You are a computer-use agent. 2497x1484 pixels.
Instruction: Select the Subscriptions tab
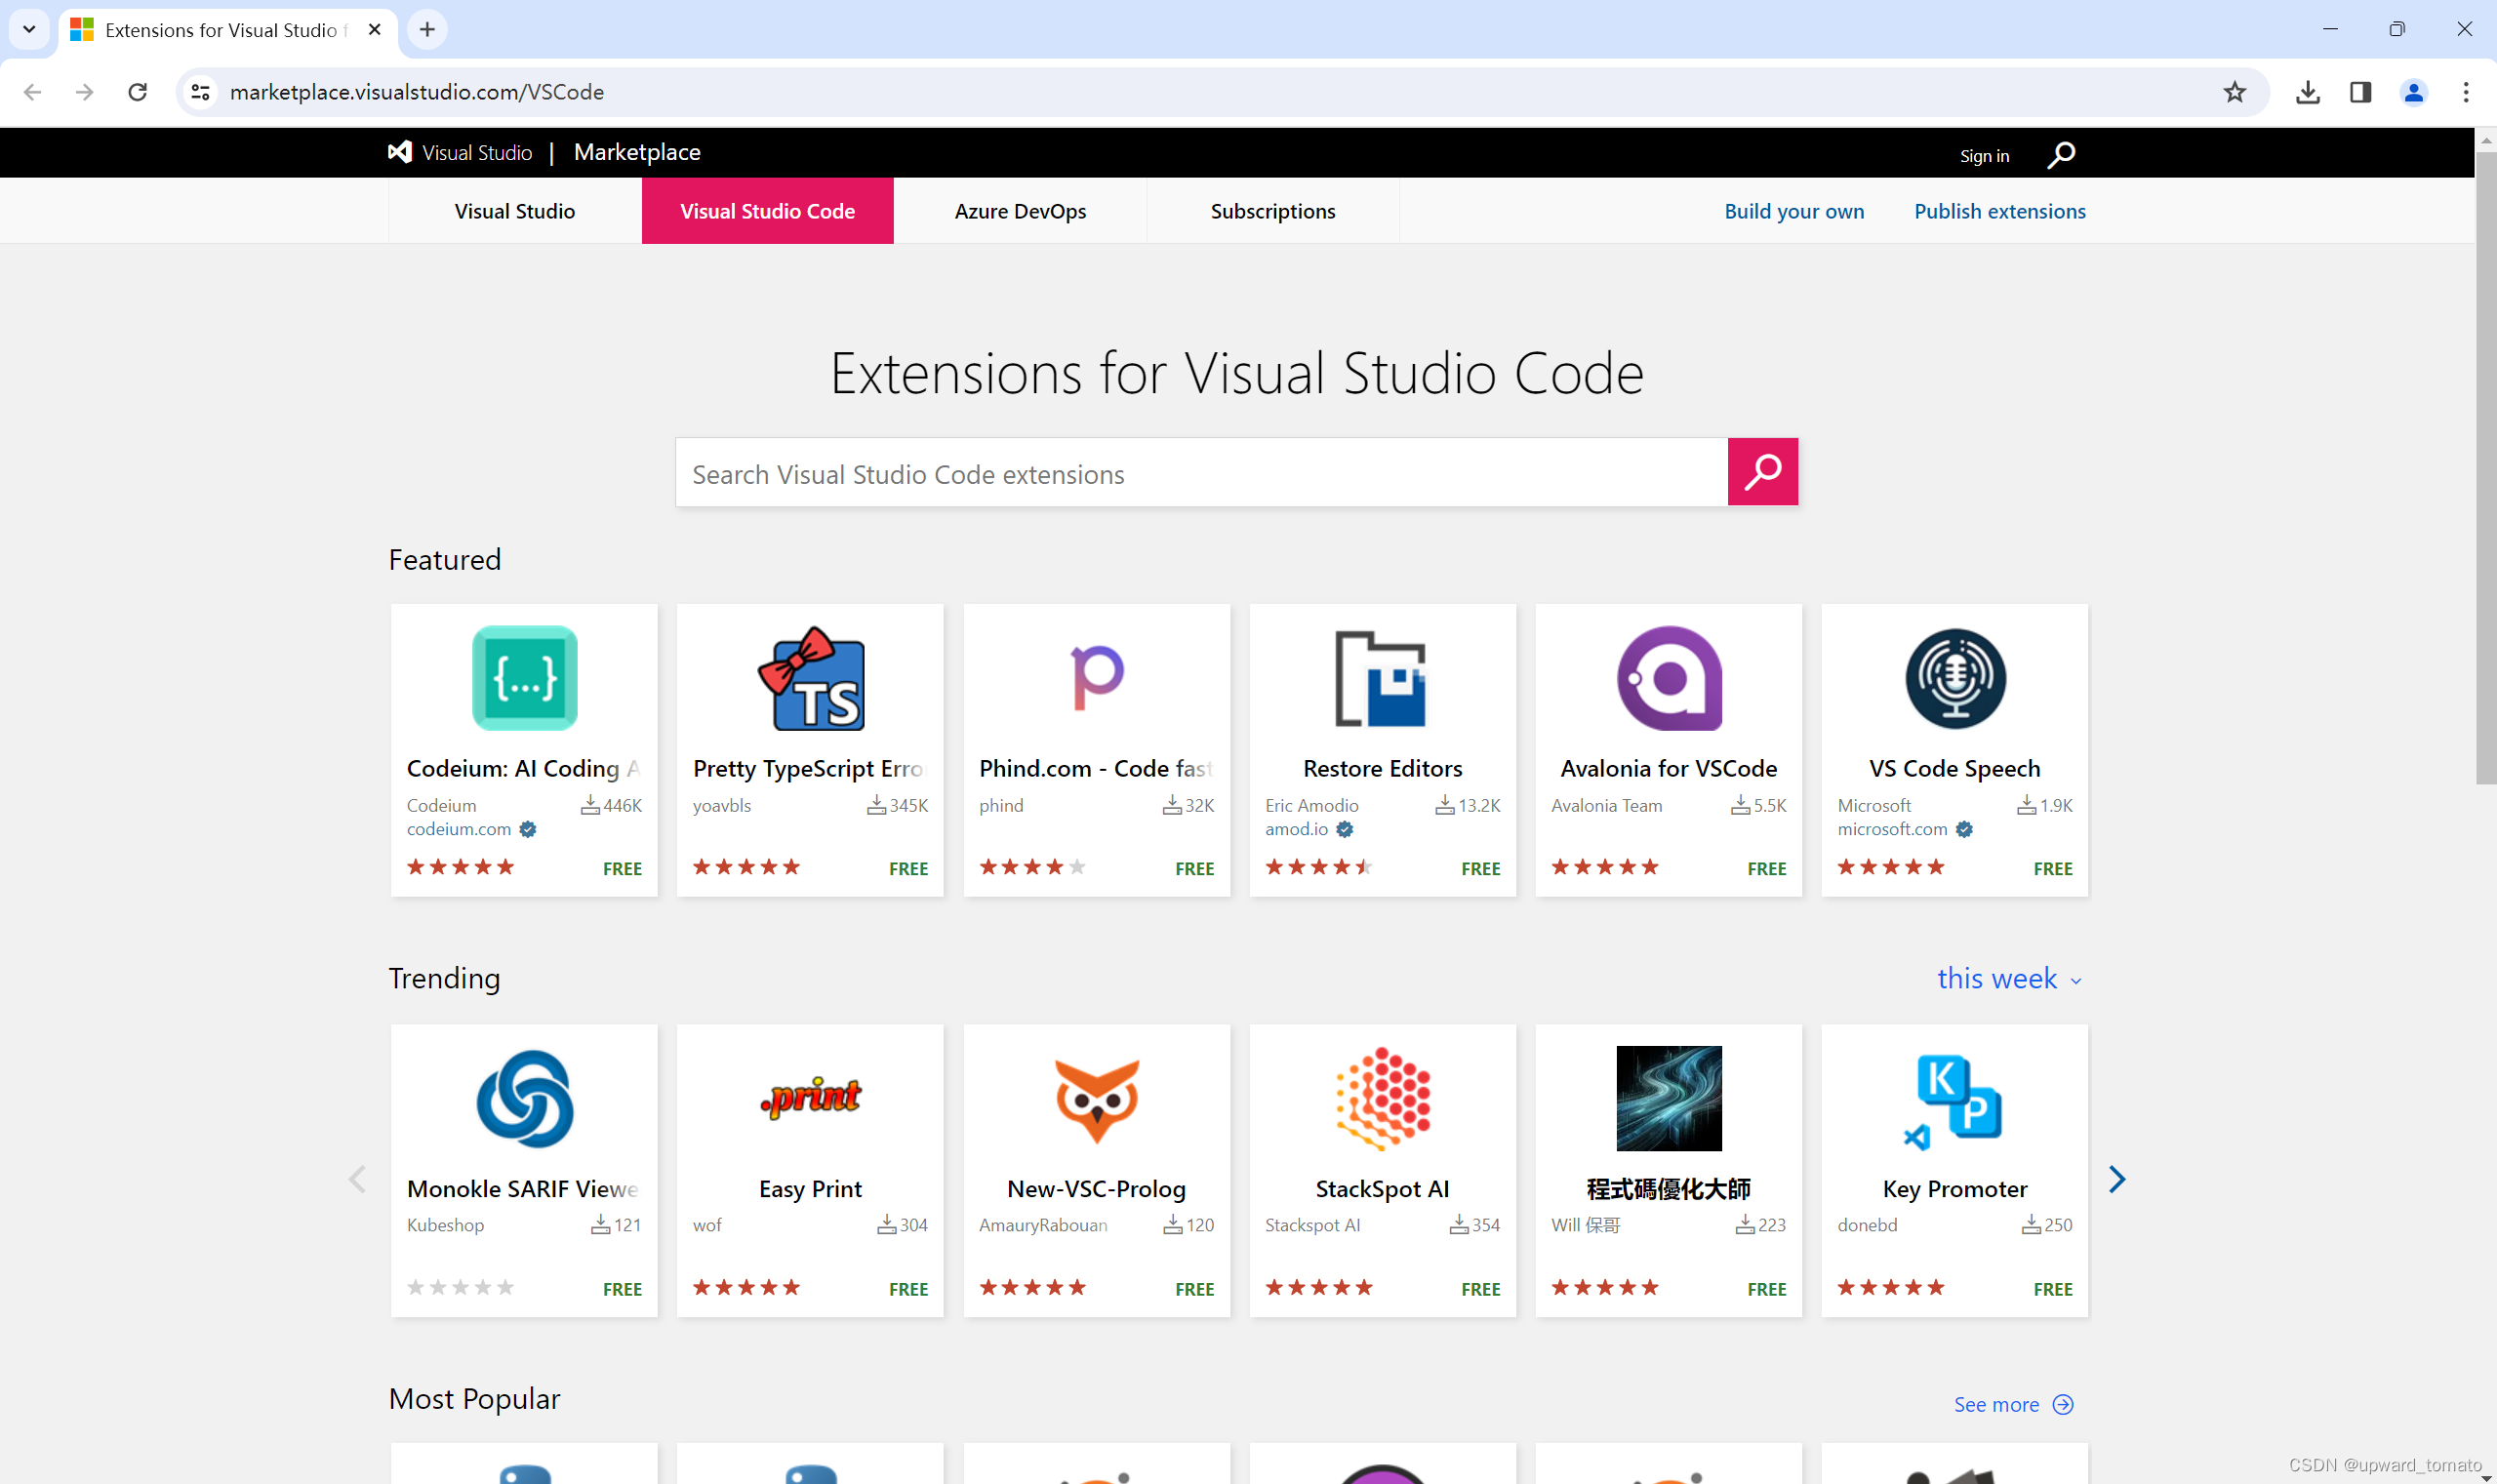coord(1272,211)
